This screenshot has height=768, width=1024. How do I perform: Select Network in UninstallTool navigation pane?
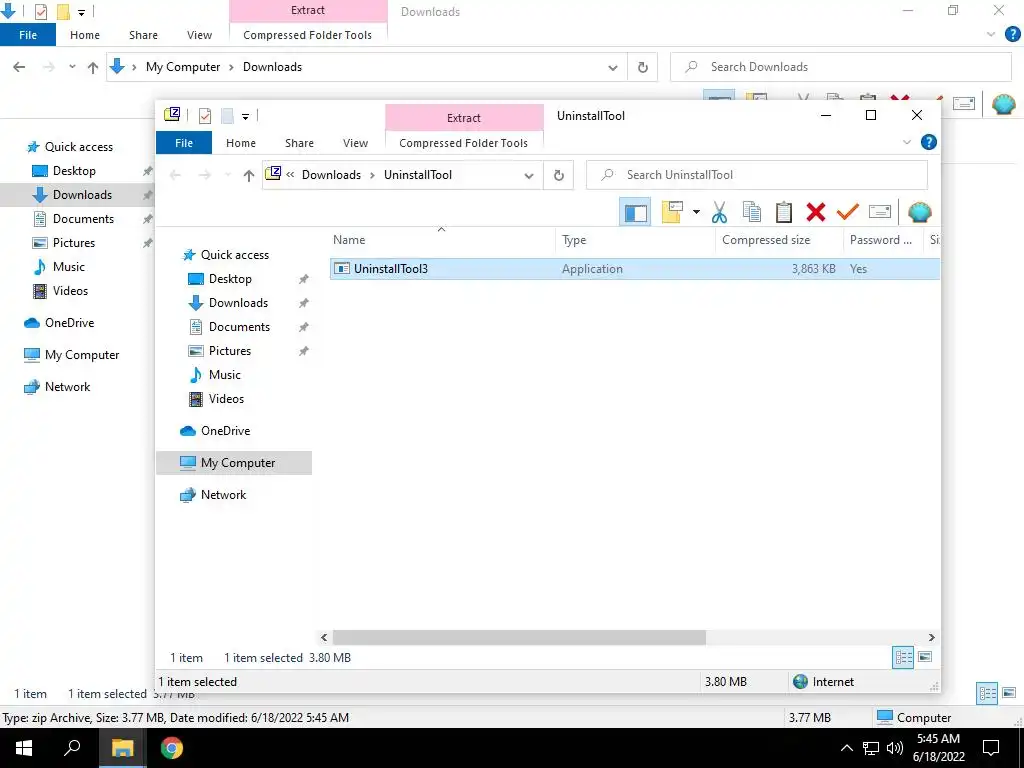pyautogui.click(x=223, y=495)
